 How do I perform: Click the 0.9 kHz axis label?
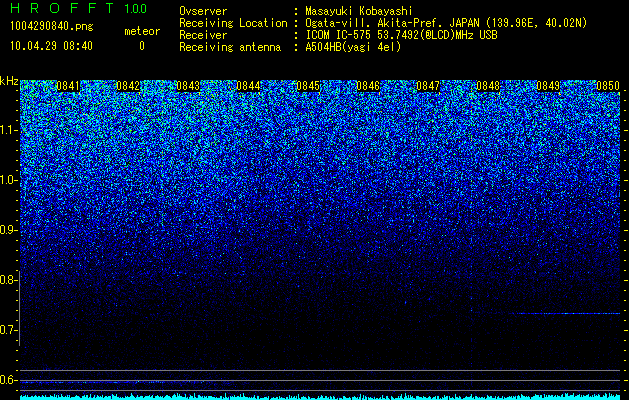(8, 230)
